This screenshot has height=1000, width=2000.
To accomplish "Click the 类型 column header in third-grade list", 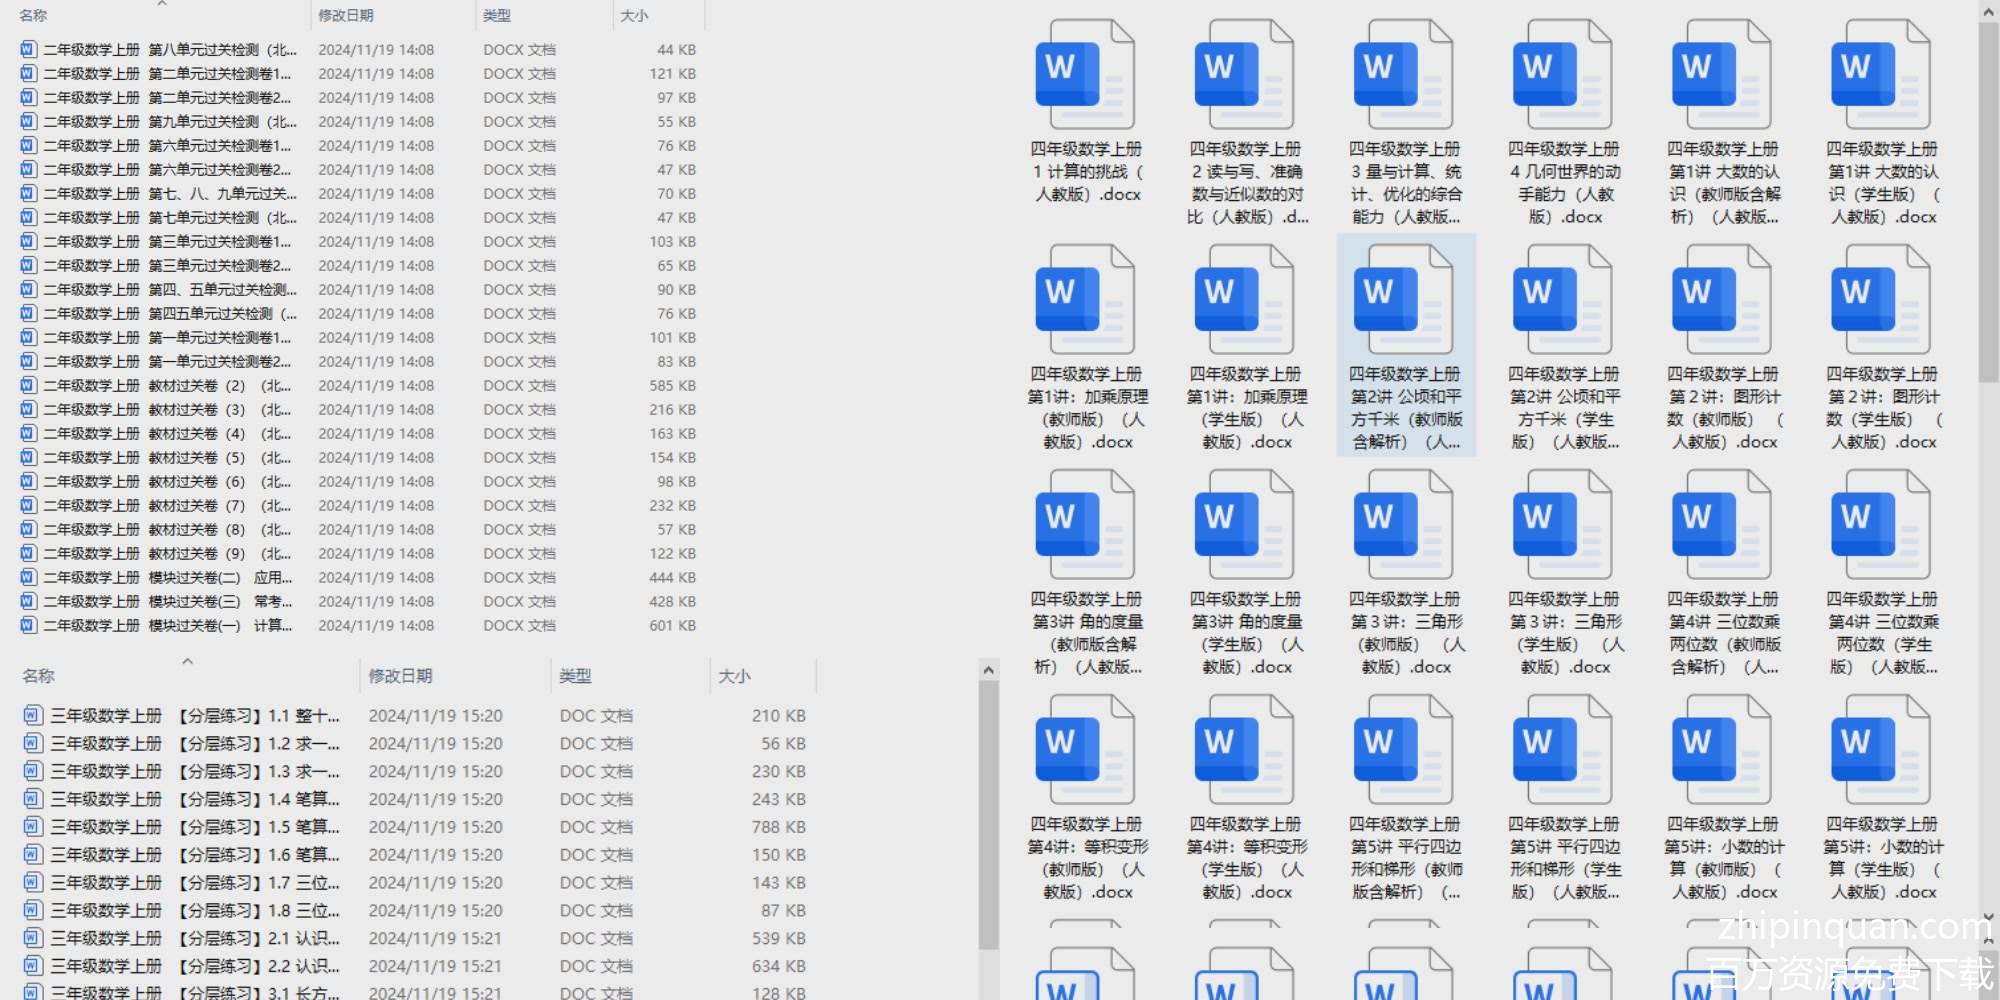I will (575, 676).
